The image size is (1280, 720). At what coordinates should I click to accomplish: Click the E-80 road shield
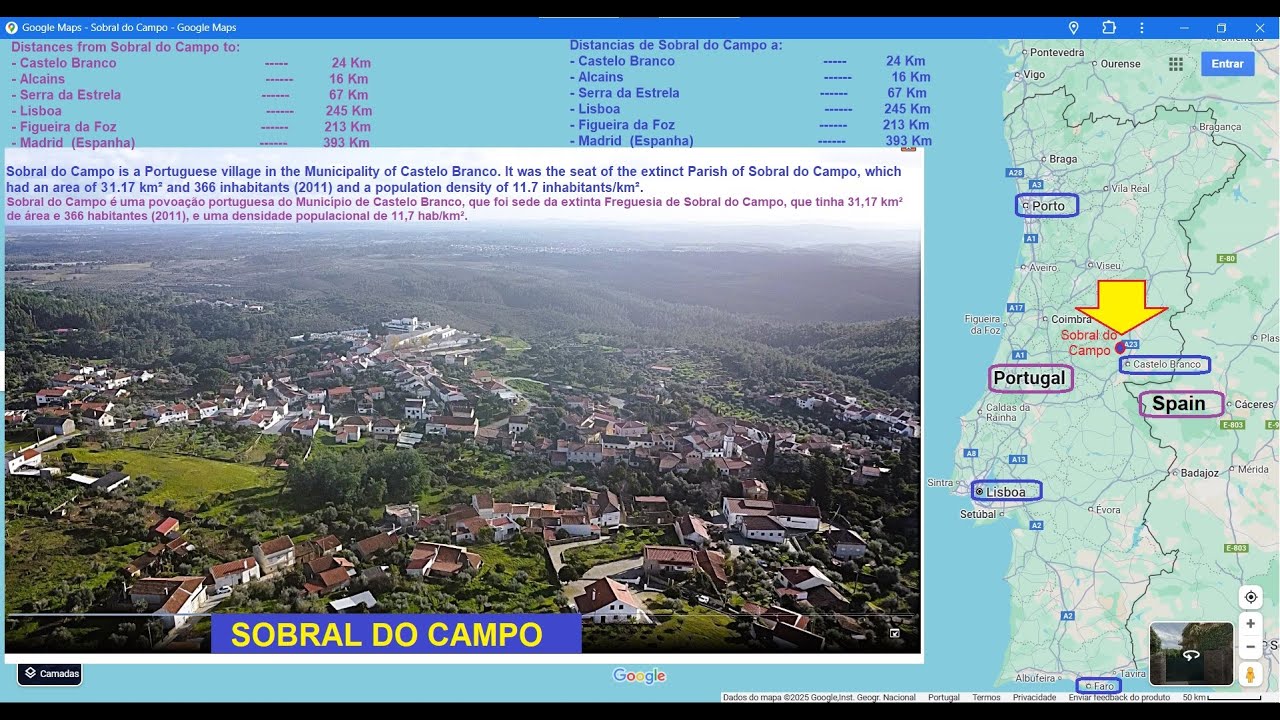pos(1228,258)
